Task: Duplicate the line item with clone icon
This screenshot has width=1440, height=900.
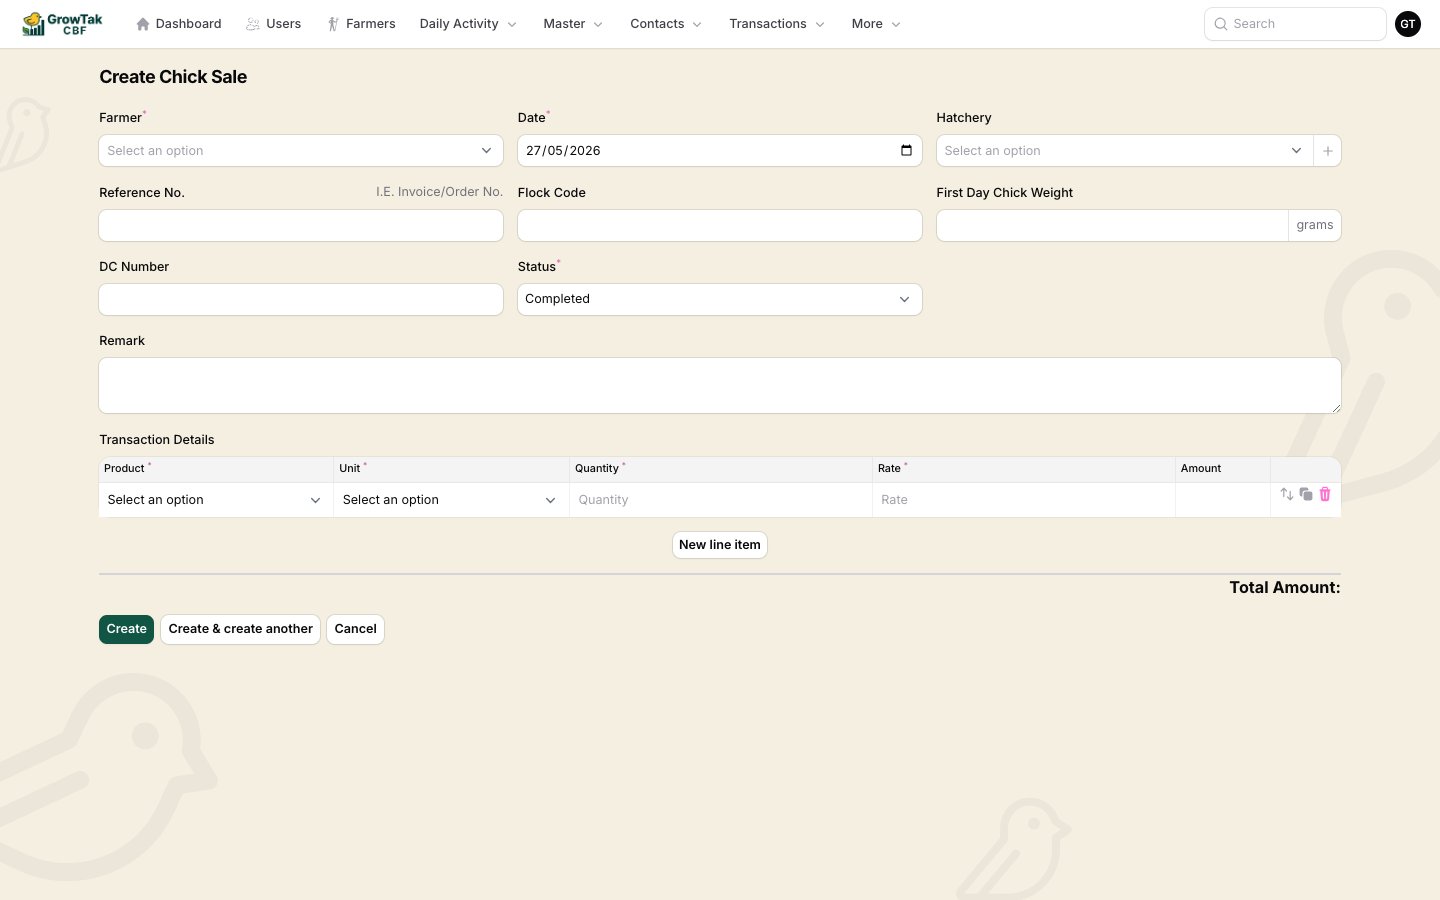Action: coord(1306,494)
